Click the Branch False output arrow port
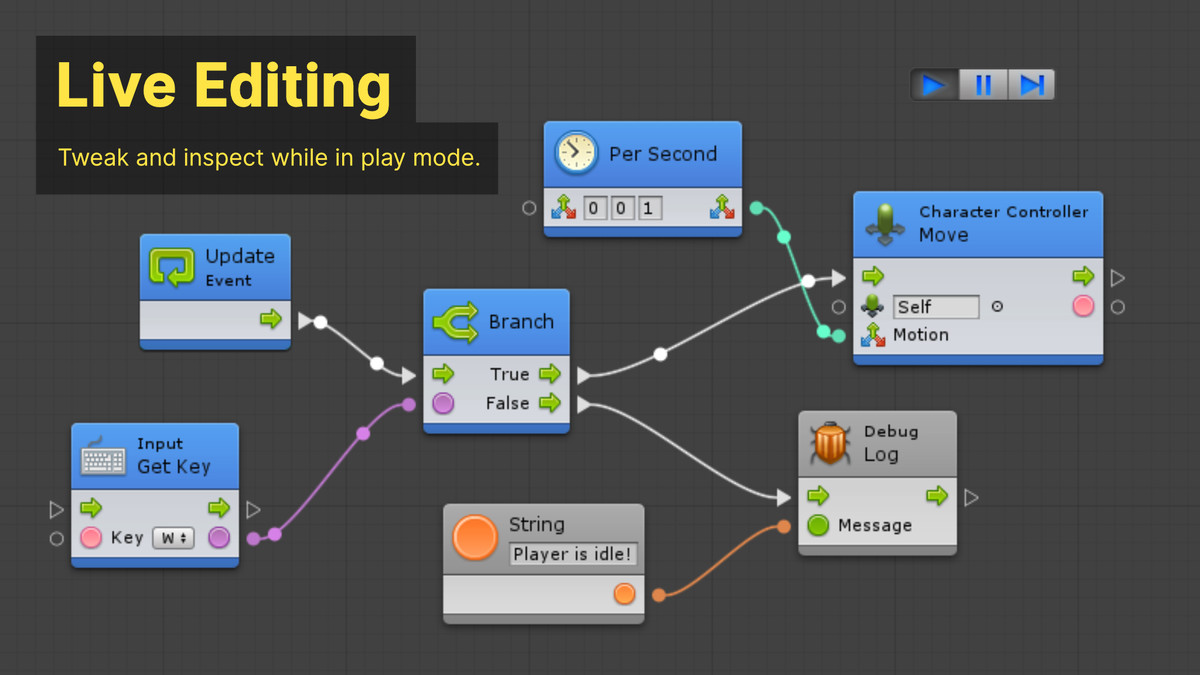The height and width of the screenshot is (675, 1200). (550, 403)
